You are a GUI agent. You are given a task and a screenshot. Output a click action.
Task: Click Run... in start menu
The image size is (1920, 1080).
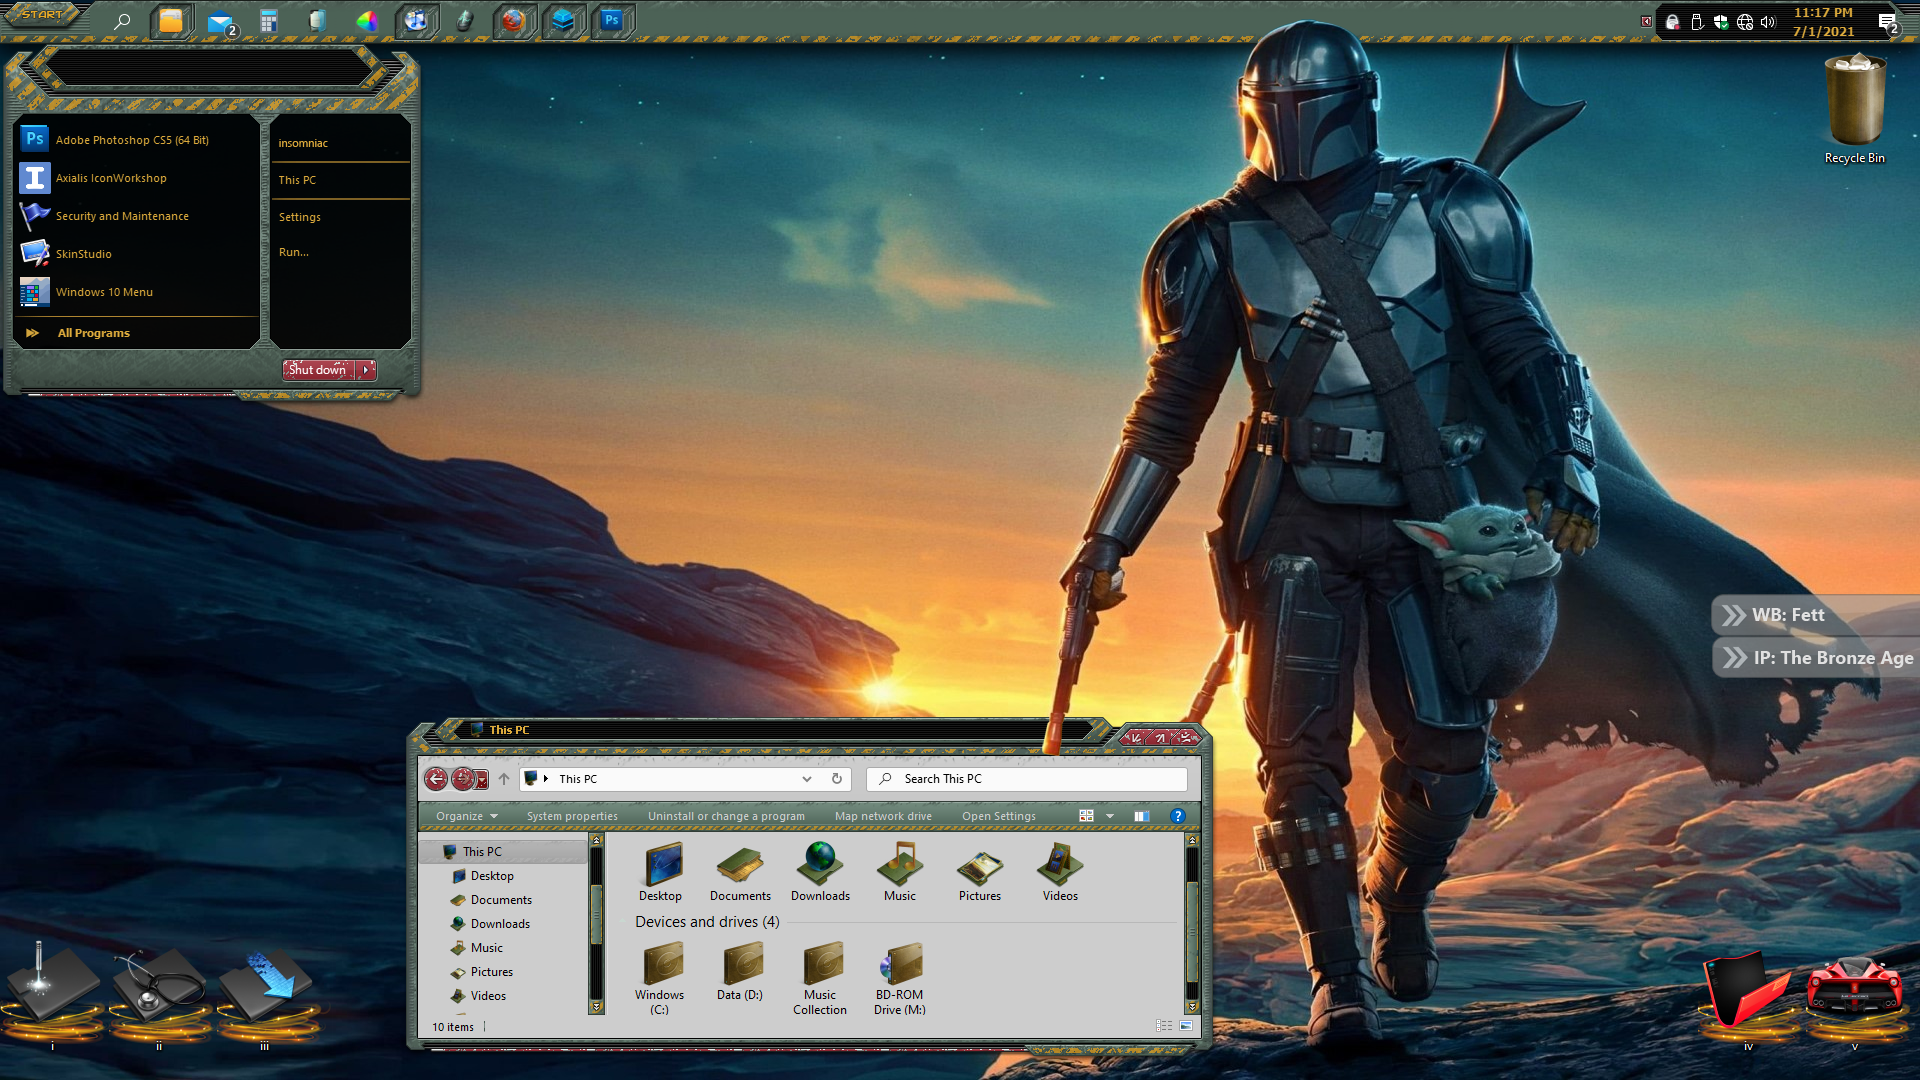[x=340, y=252]
